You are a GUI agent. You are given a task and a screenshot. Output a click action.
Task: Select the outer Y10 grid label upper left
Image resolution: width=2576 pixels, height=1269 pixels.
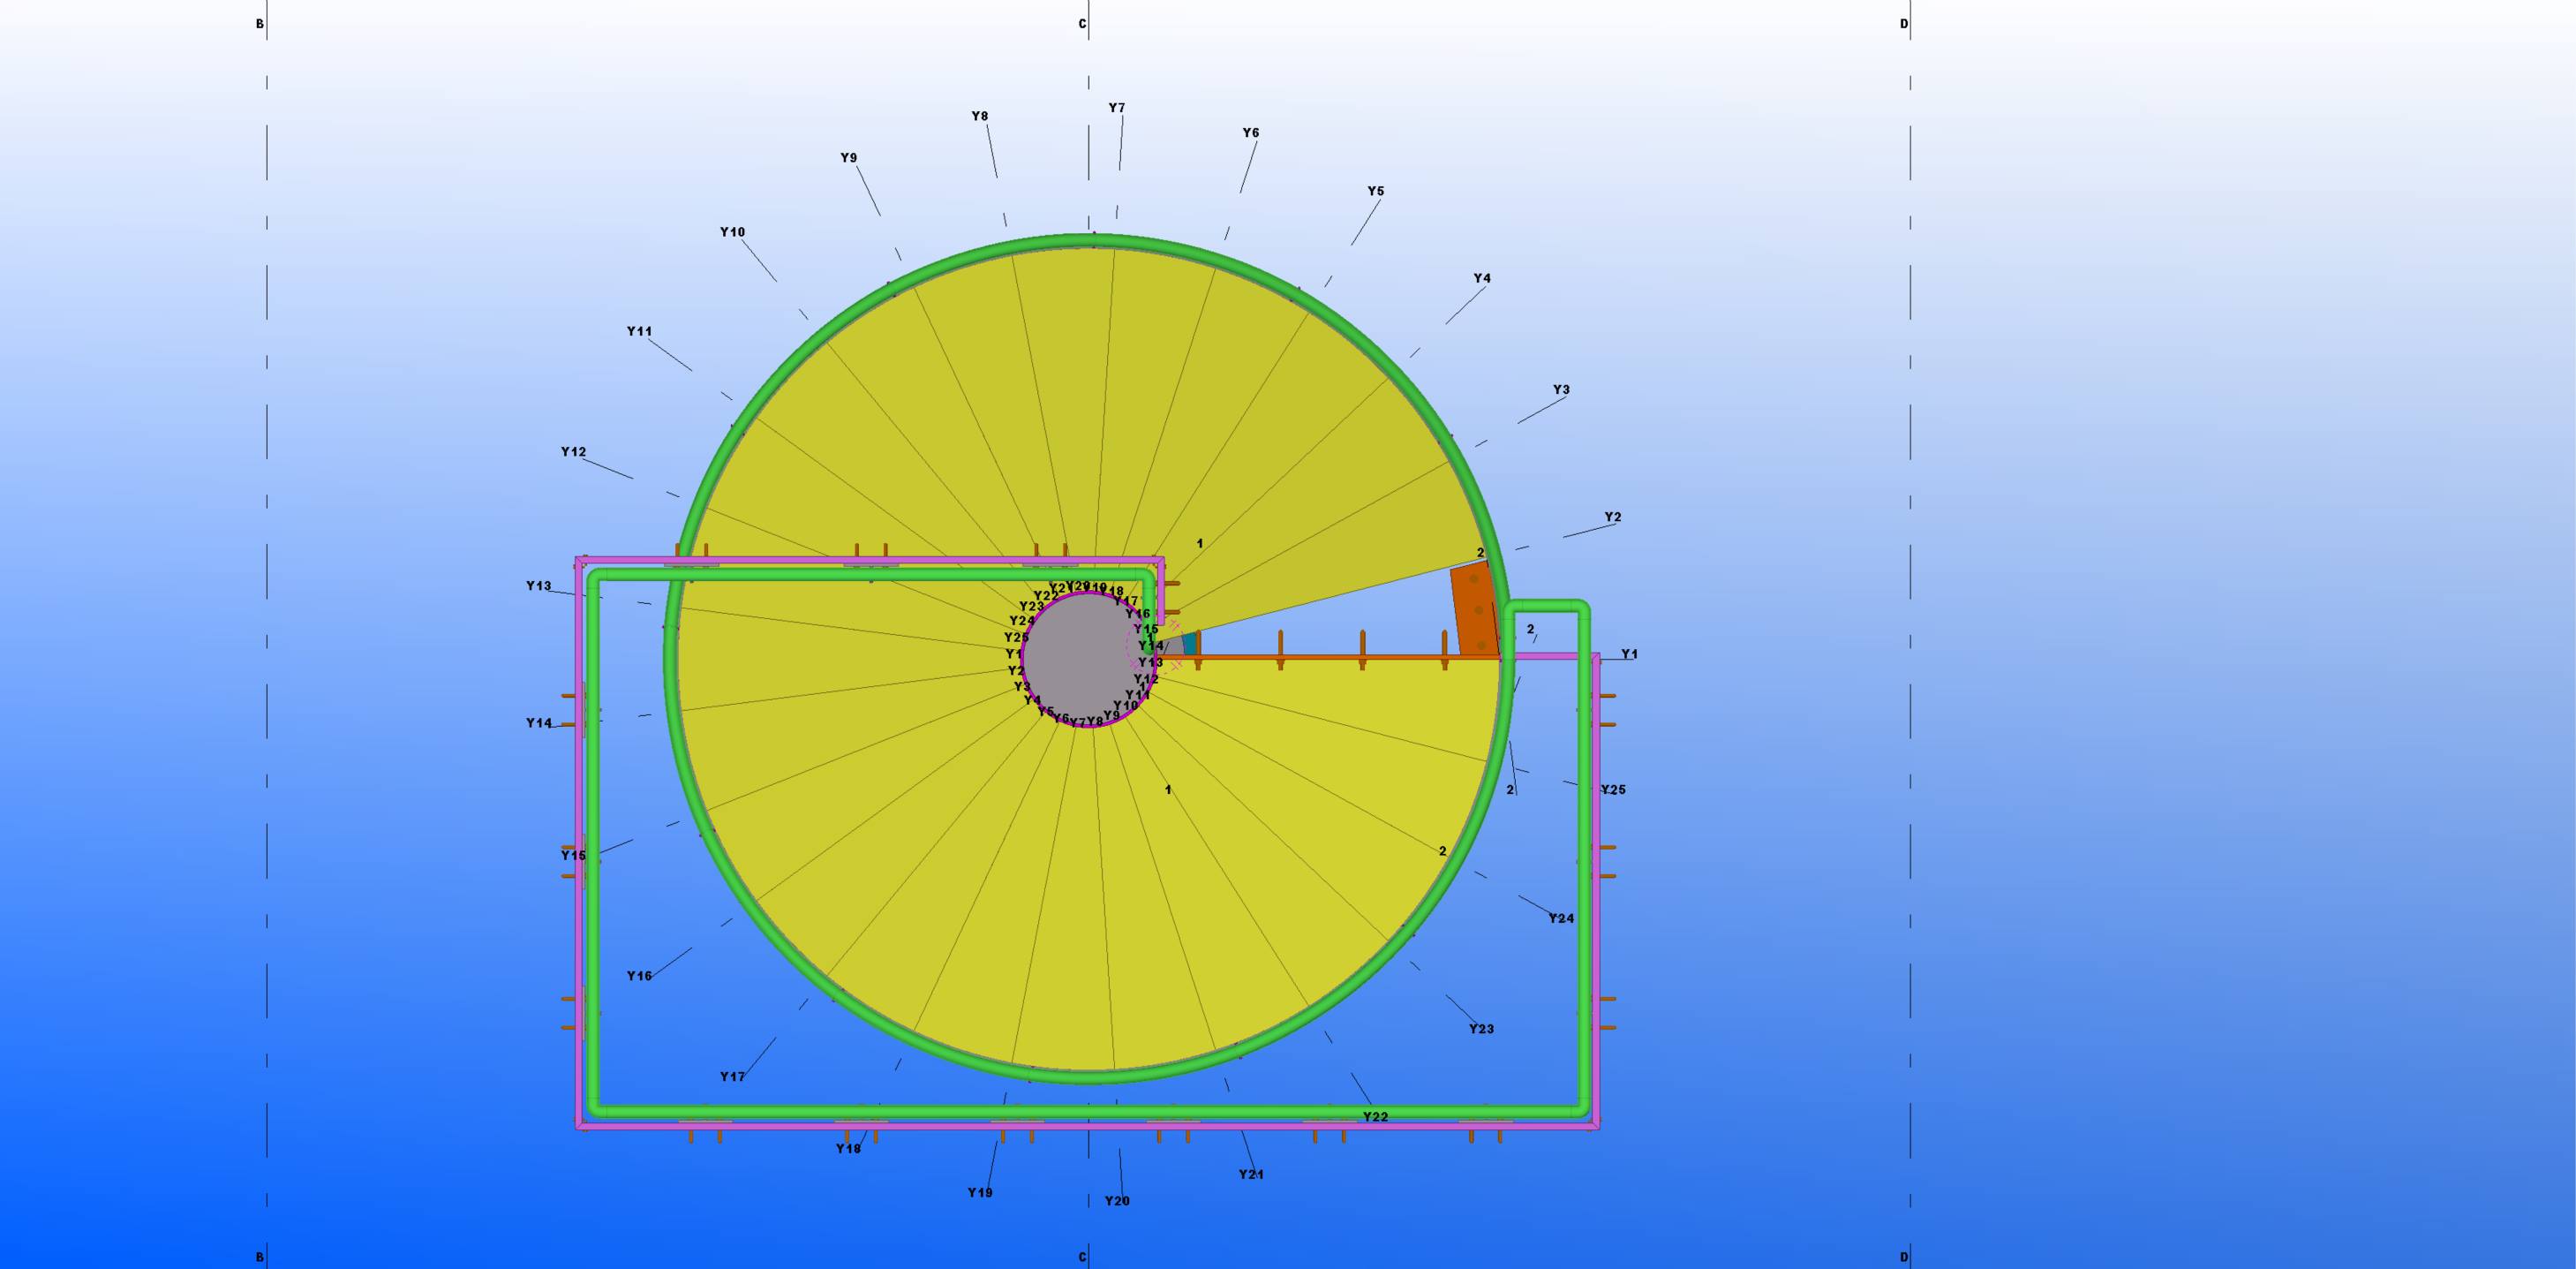click(732, 232)
